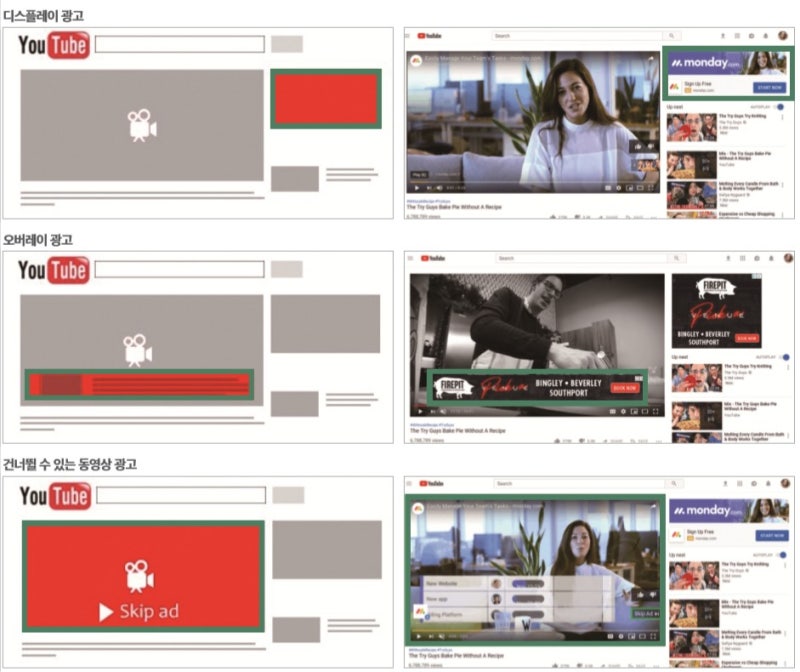Viewport: 800px width, 672px height.
Task: Click YouTube logo in skippable ad diagram
Action: pos(55,495)
